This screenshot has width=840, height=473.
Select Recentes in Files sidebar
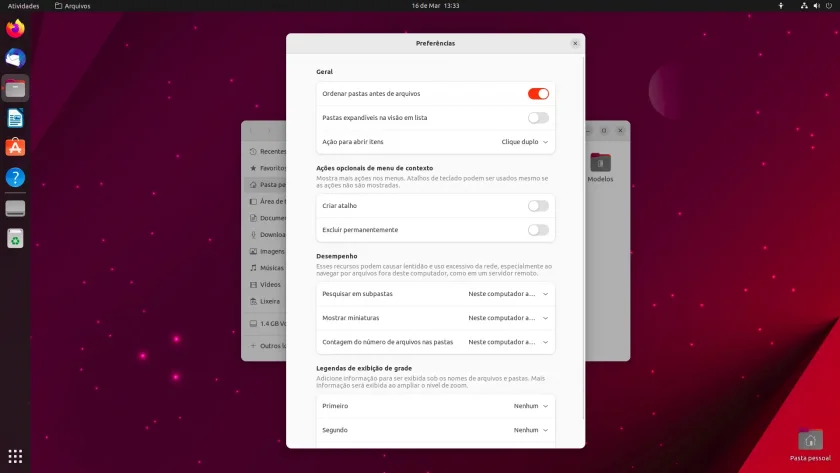(266, 152)
